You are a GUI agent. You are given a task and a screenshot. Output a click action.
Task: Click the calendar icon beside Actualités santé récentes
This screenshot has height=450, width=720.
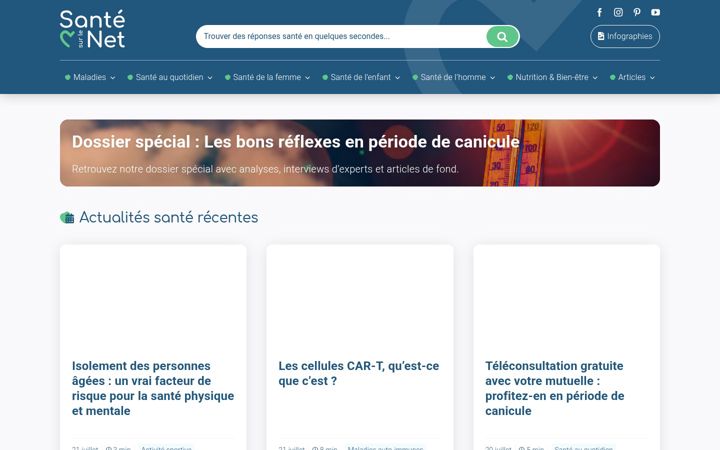[67, 218]
